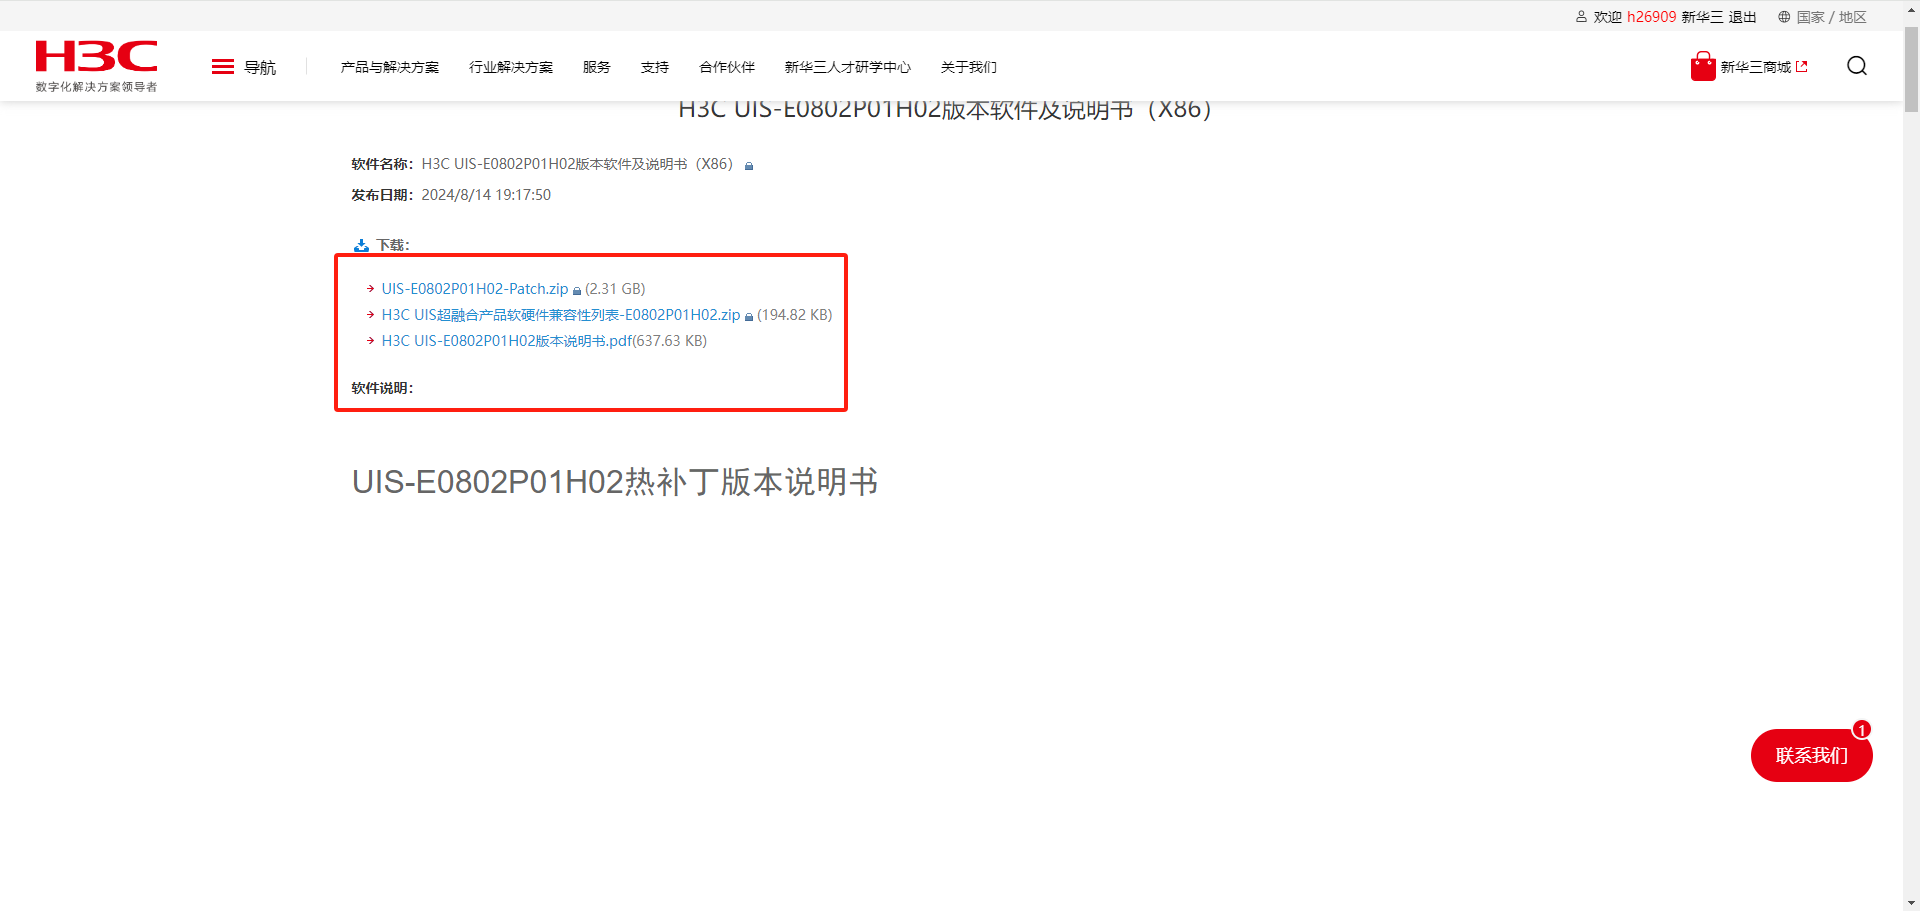Click the UIS-E0802P01H02热补丁版本说明书 heading
Image resolution: width=1920 pixels, height=911 pixels.
point(615,482)
